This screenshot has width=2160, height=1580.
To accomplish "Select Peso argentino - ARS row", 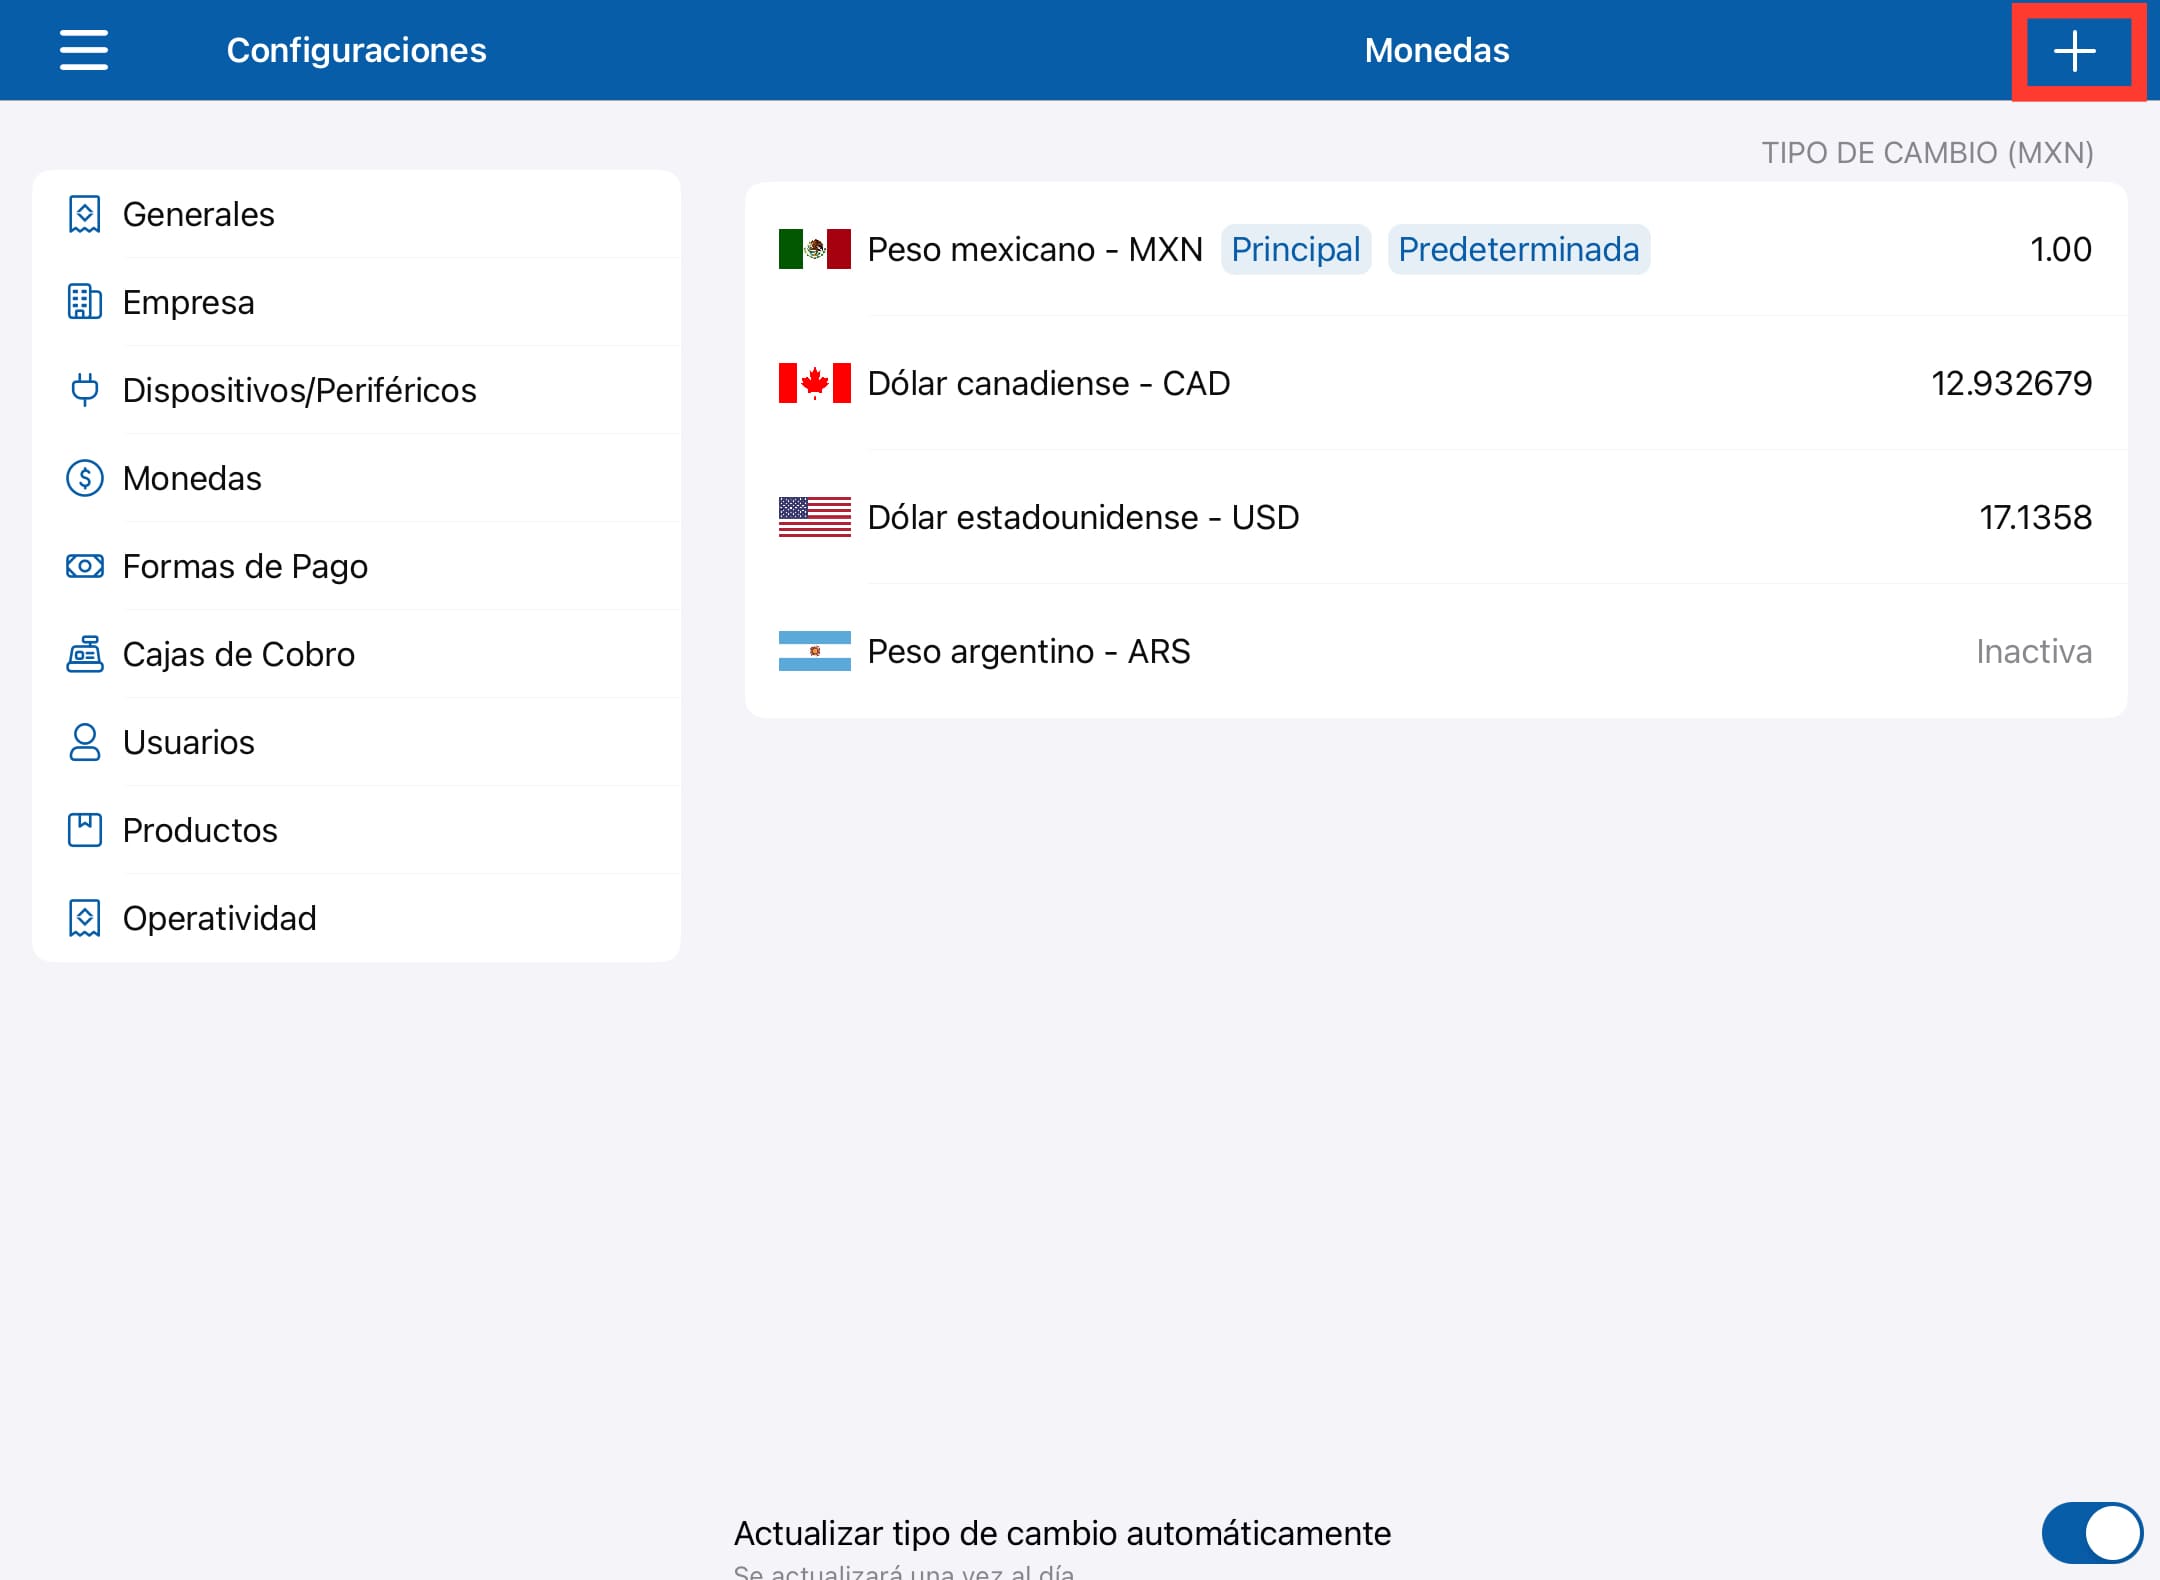I will 1436,651.
